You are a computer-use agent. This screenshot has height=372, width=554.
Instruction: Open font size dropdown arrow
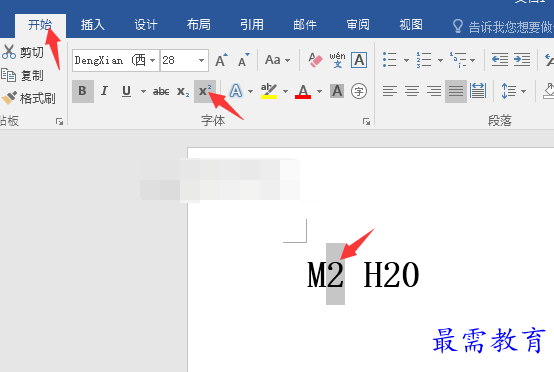(x=201, y=60)
